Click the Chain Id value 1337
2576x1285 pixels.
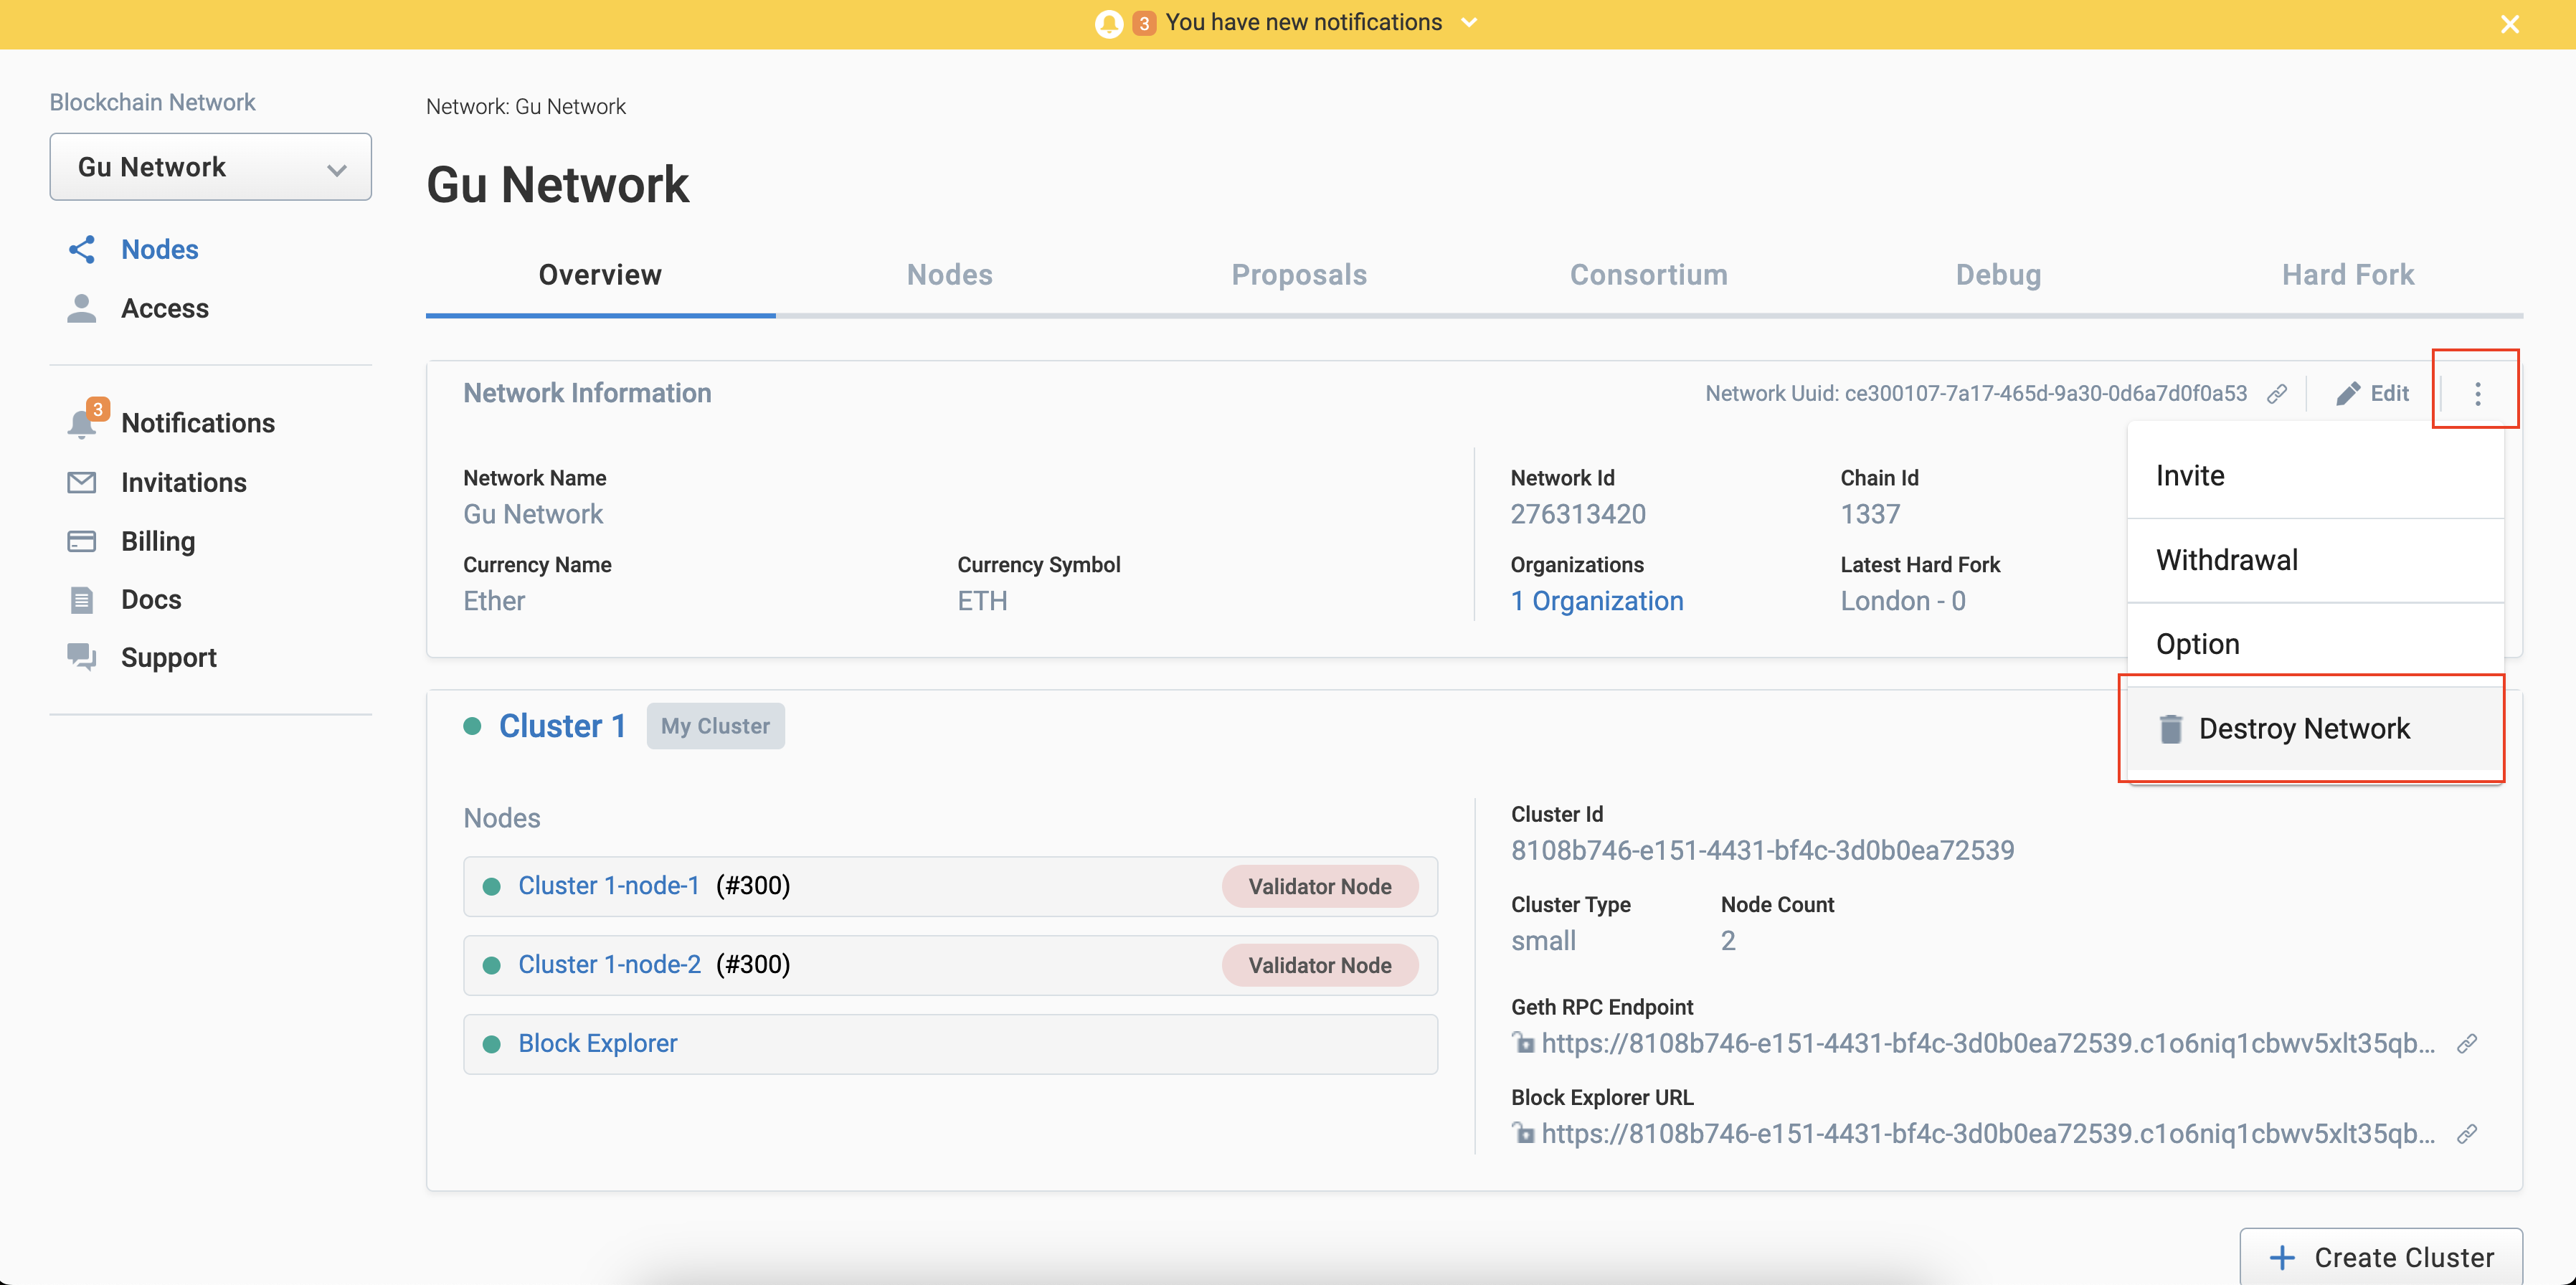1870,514
